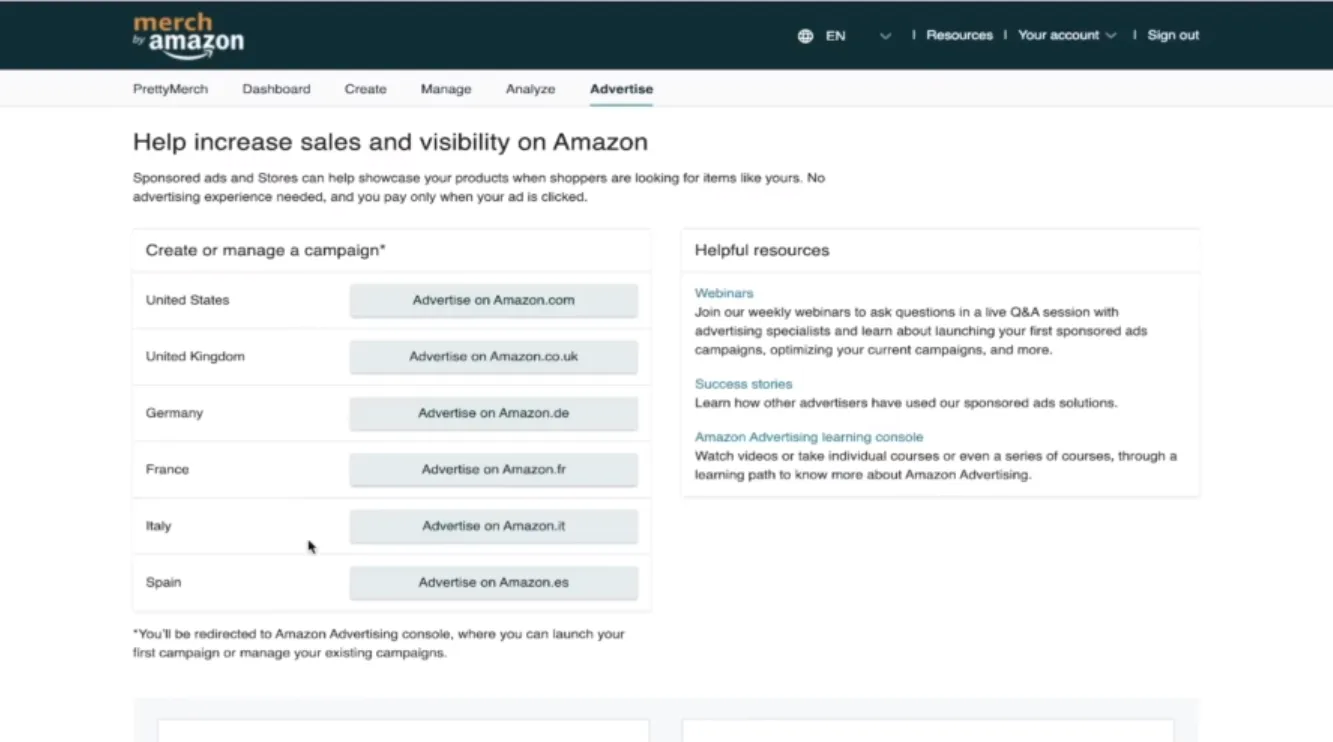The image size is (1333, 742).
Task: Expand the EN language dropdown chevron
Action: (885, 36)
